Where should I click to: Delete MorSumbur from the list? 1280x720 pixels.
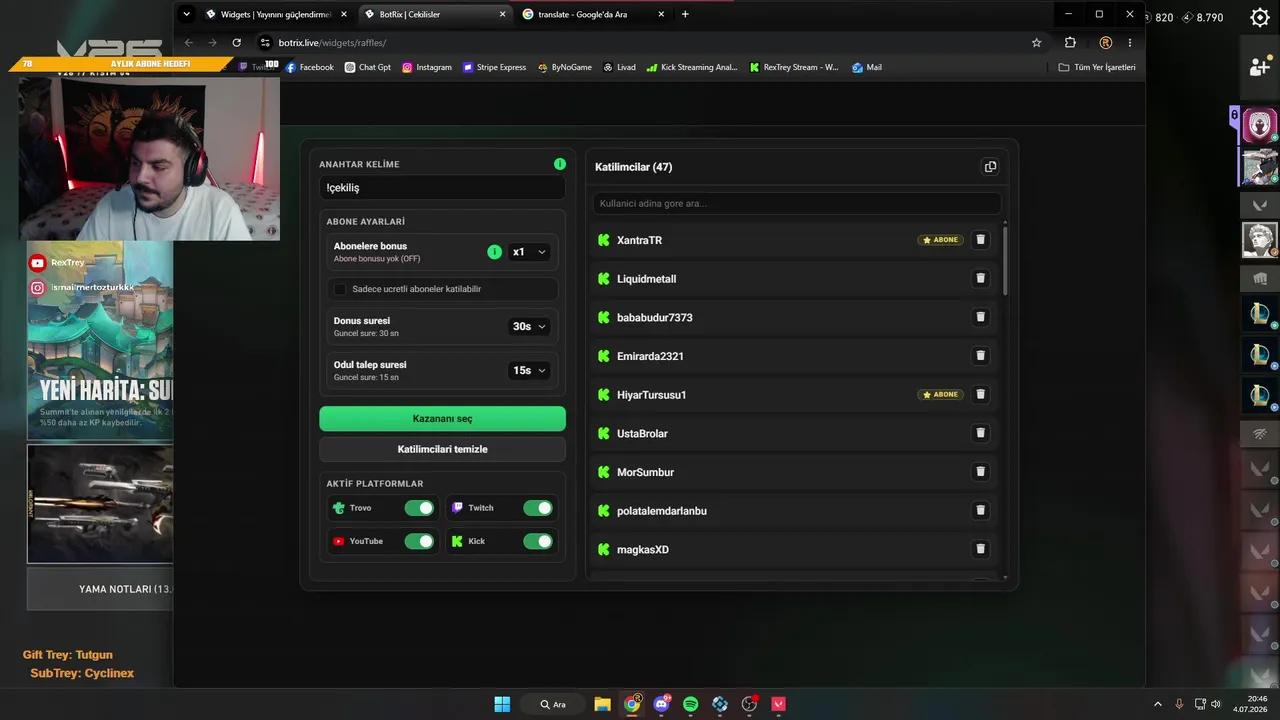[980, 472]
